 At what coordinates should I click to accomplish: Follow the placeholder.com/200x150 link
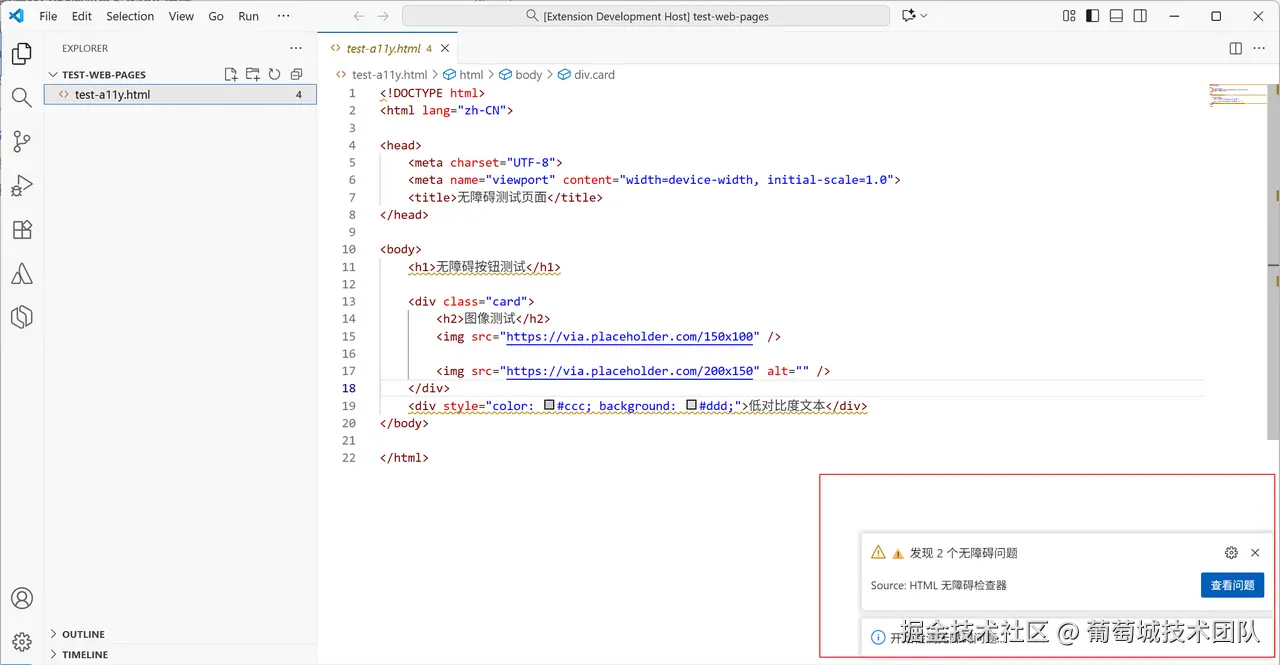[x=632, y=371]
